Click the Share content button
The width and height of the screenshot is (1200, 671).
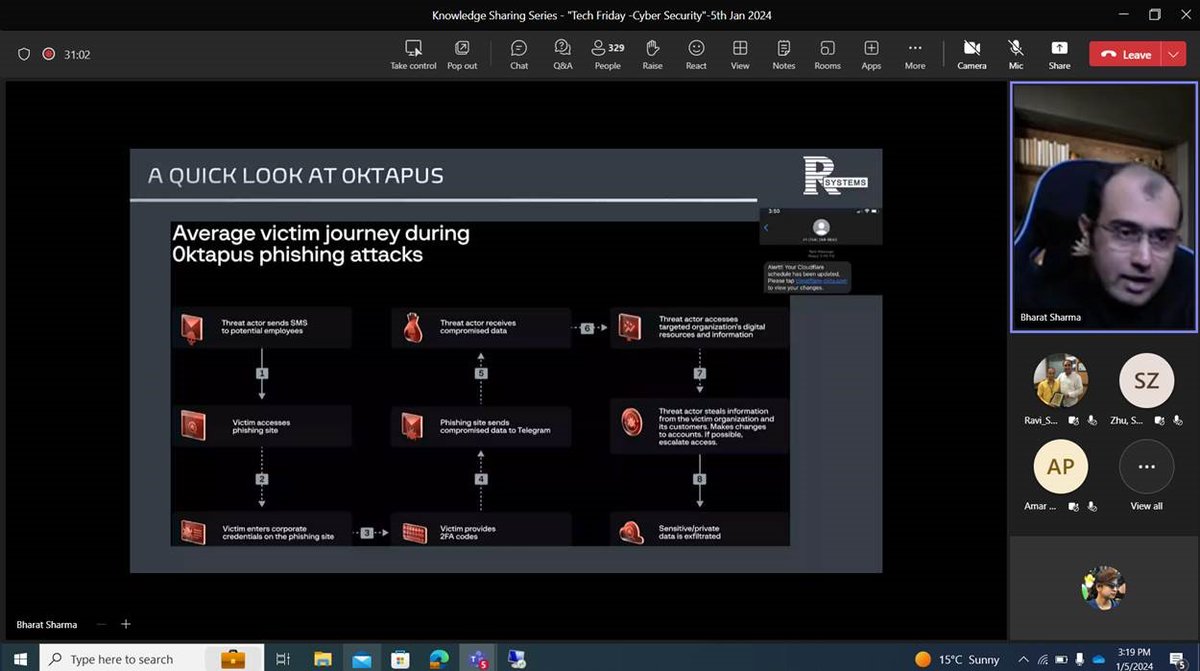tap(1059, 55)
